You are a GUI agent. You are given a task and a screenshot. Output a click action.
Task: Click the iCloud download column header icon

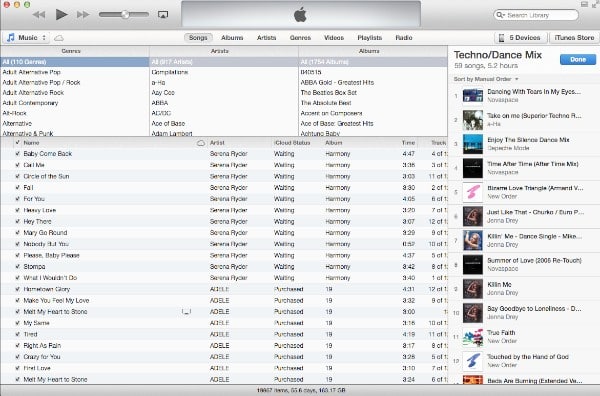point(201,143)
